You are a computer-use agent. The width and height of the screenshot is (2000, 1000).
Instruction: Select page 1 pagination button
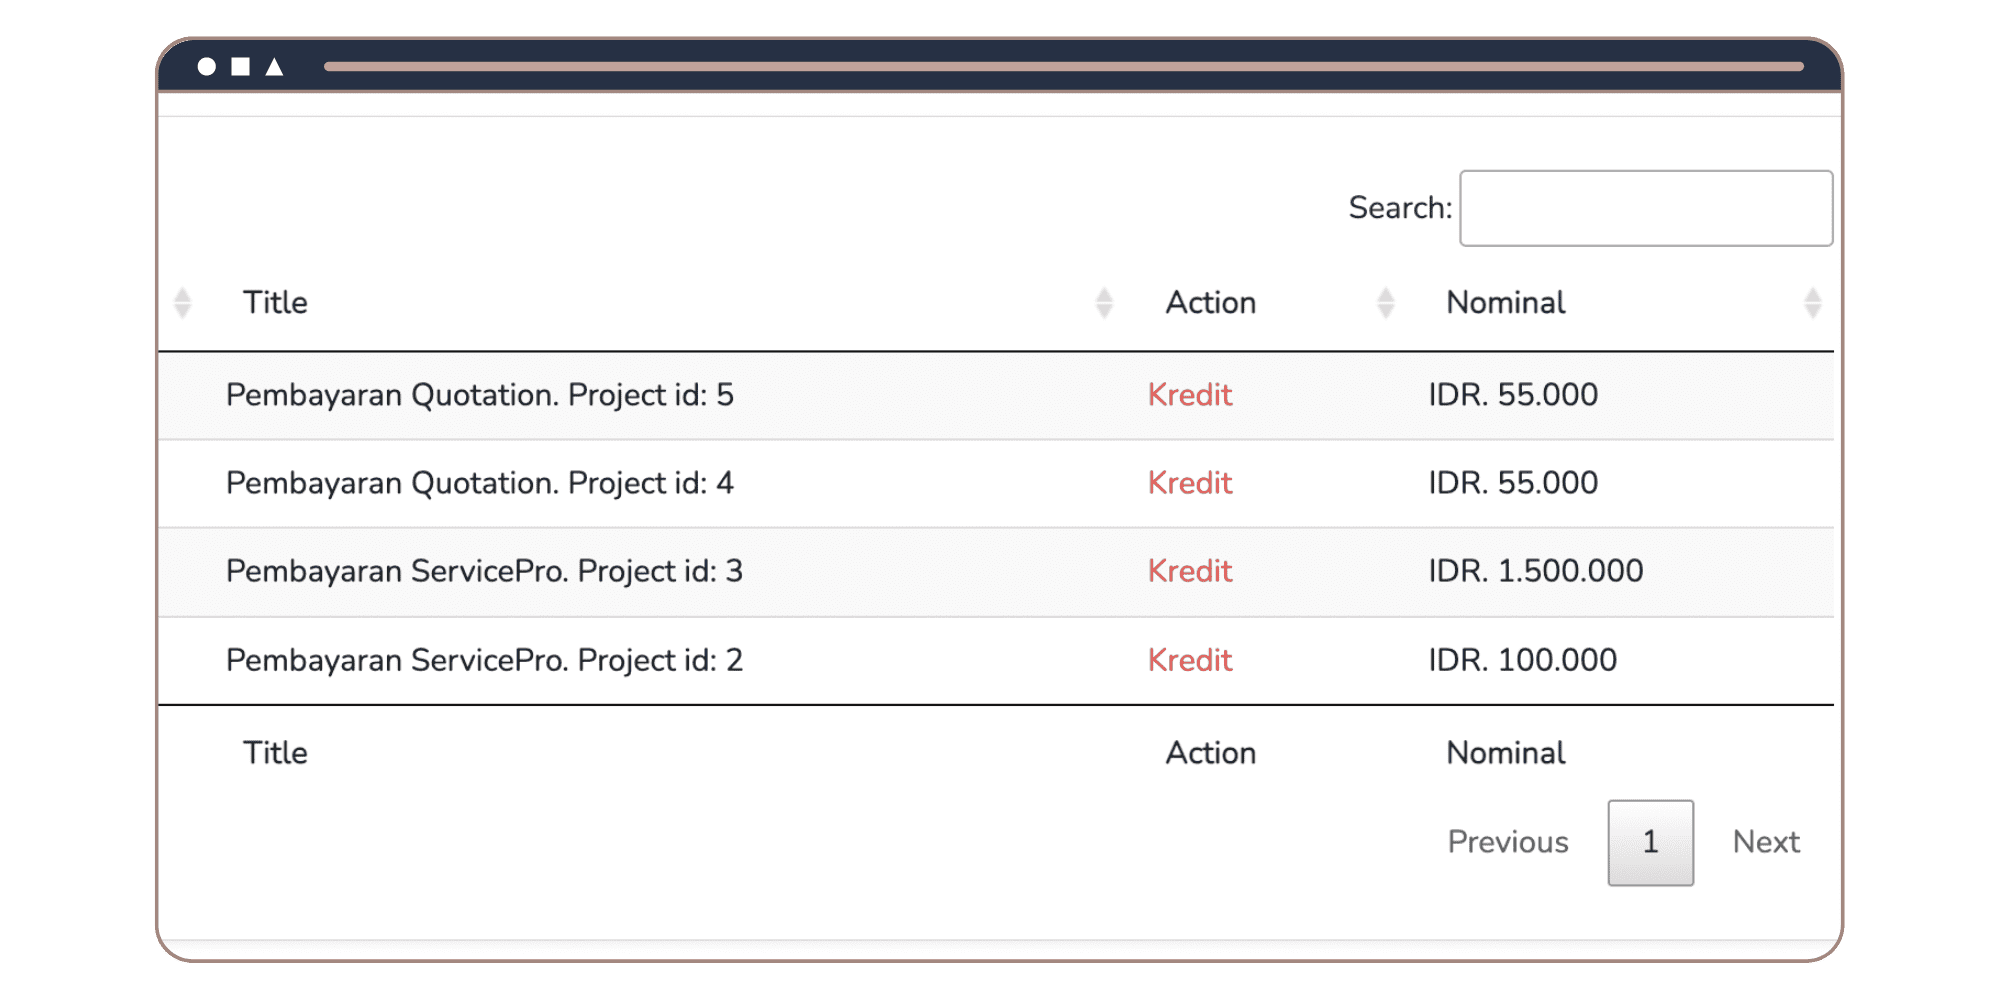[1650, 842]
